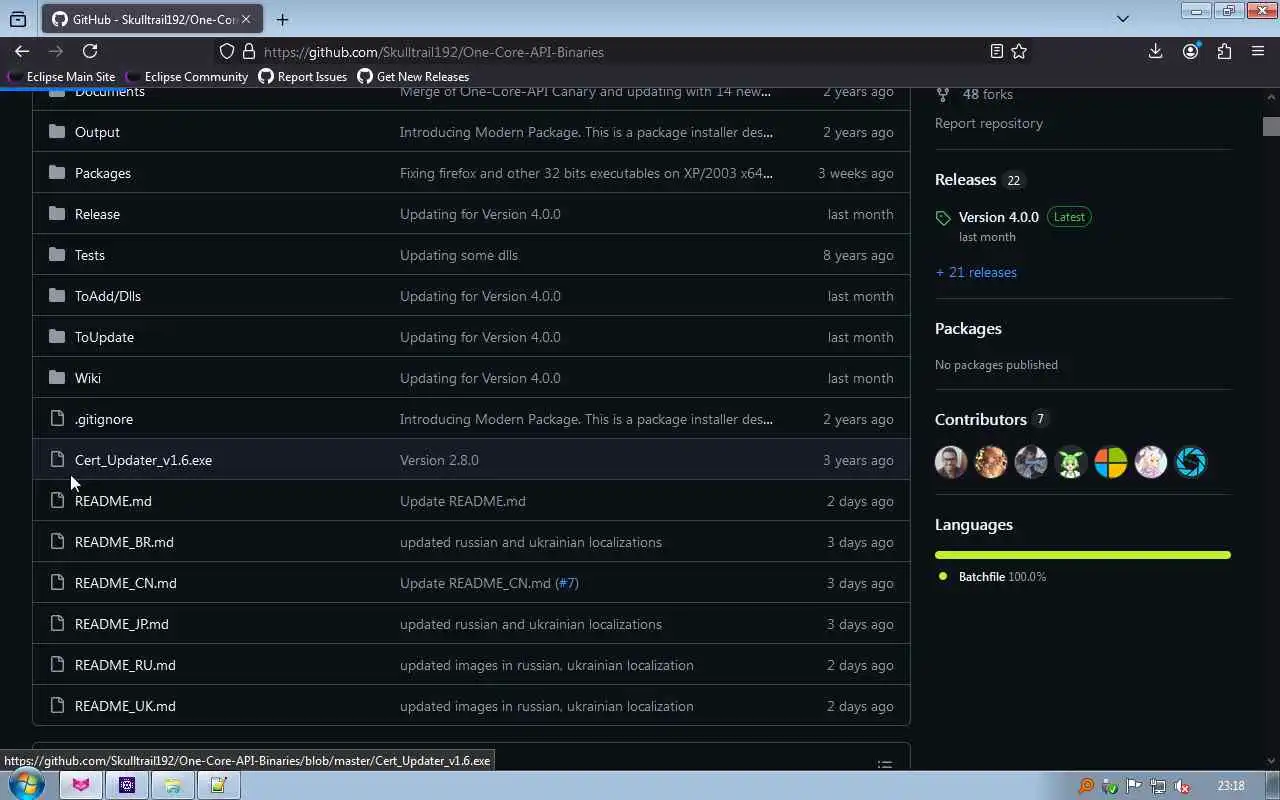Close the GitHub Skulltrail192 tab
The height and width of the screenshot is (800, 1280).
pos(246,19)
